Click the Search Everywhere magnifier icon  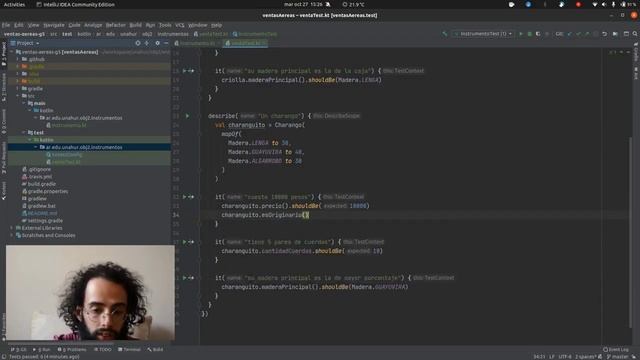[x=635, y=34]
